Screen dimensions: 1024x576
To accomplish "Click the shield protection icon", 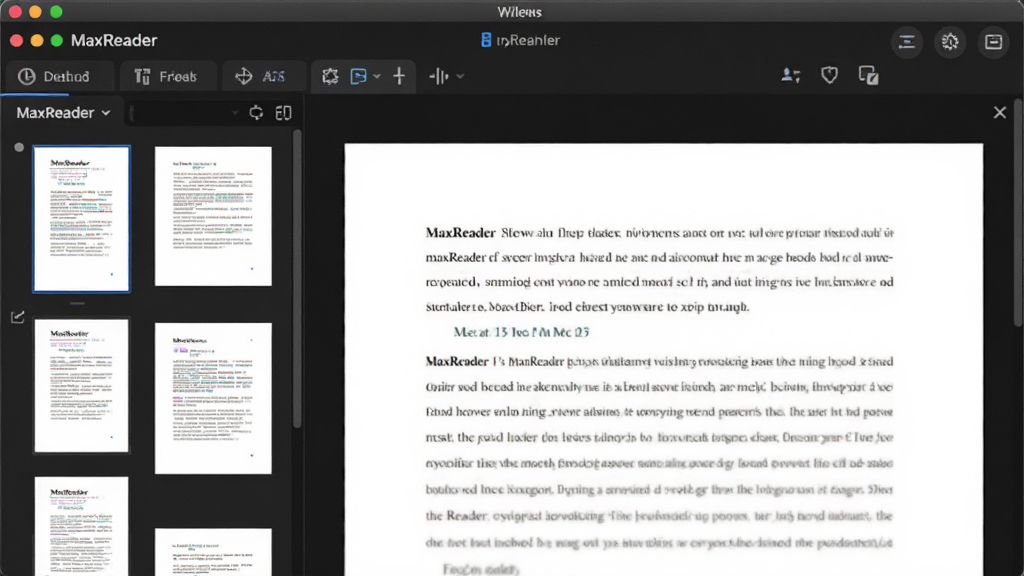I will [829, 76].
